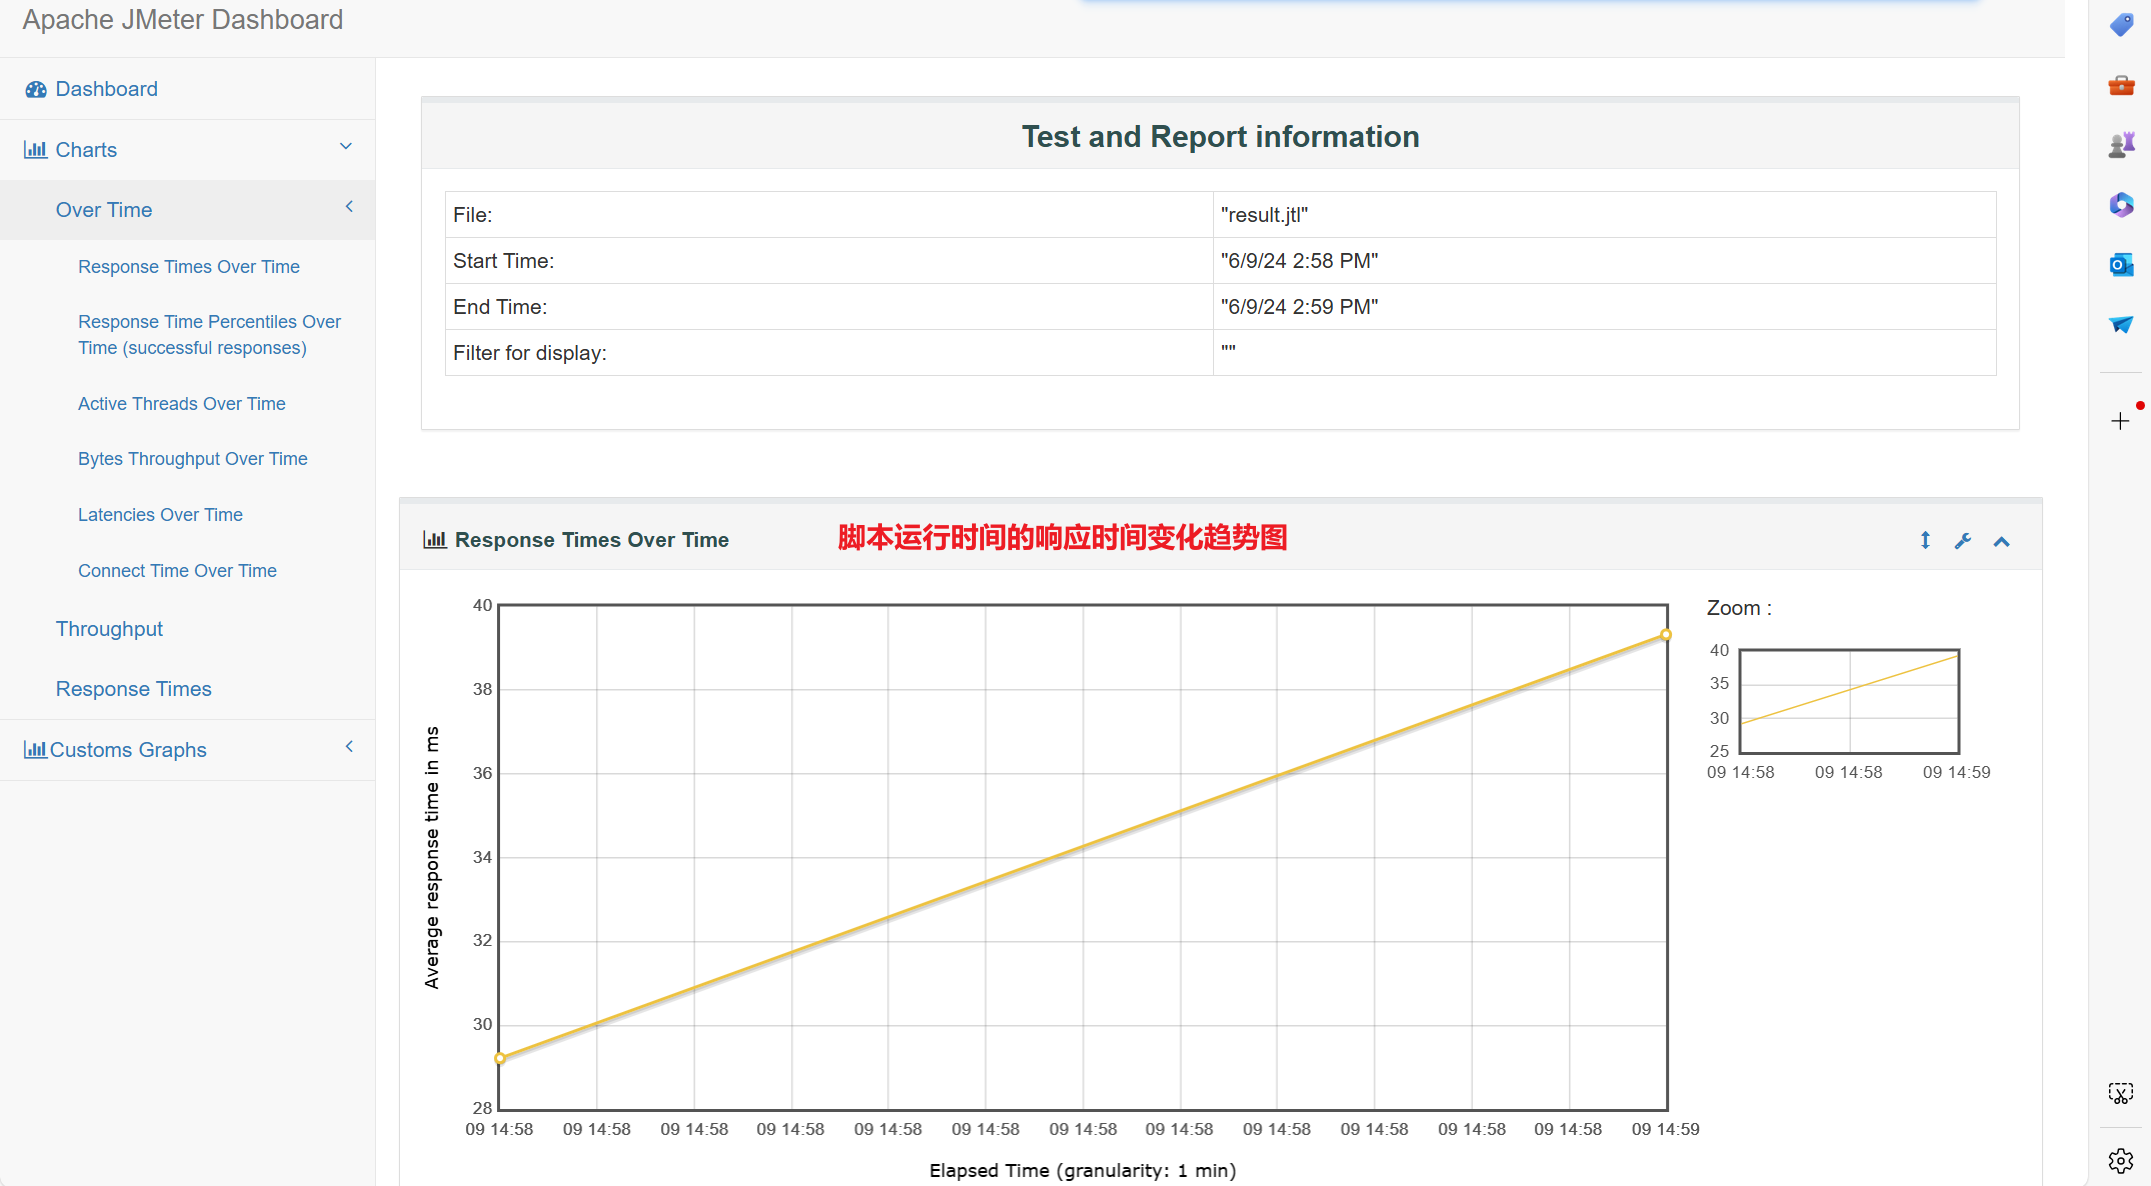Click the bar-chart icon beside panel title
The height and width of the screenshot is (1186, 2151).
(x=435, y=540)
